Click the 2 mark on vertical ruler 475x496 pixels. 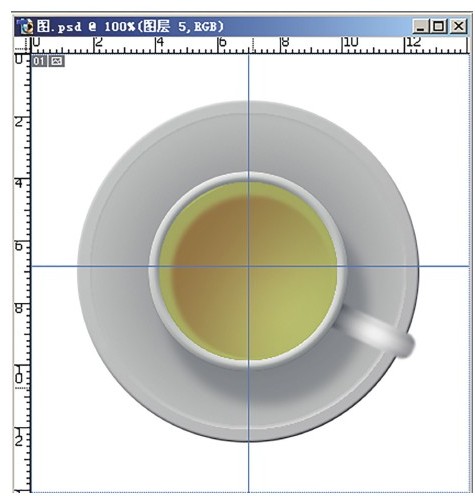click(x=20, y=122)
